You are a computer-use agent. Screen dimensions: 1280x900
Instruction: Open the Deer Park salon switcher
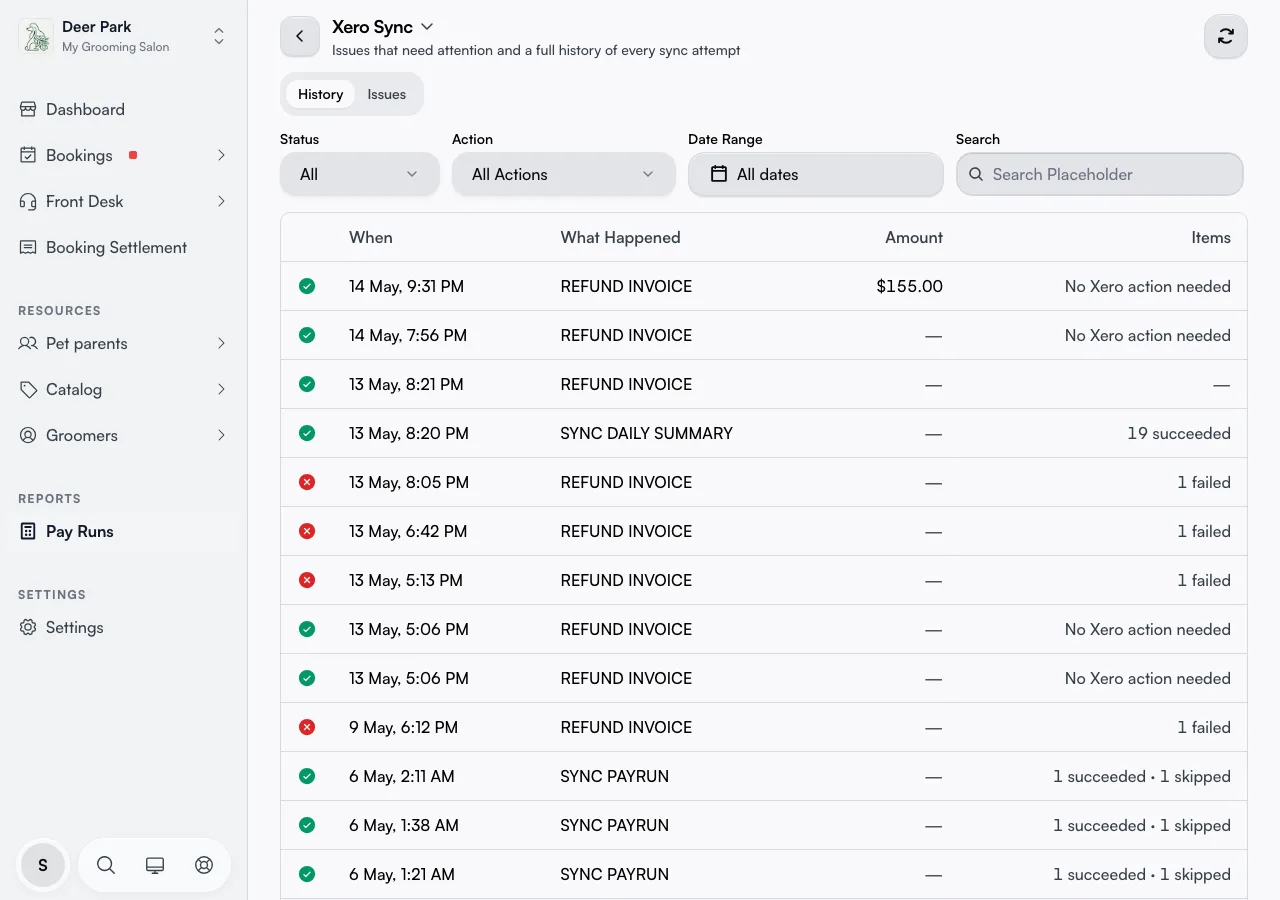[x=123, y=37]
